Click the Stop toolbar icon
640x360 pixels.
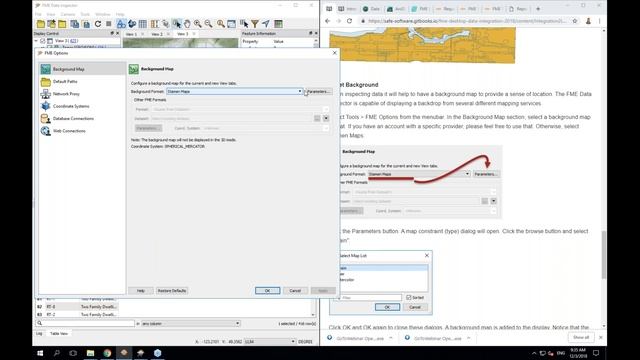109,24
